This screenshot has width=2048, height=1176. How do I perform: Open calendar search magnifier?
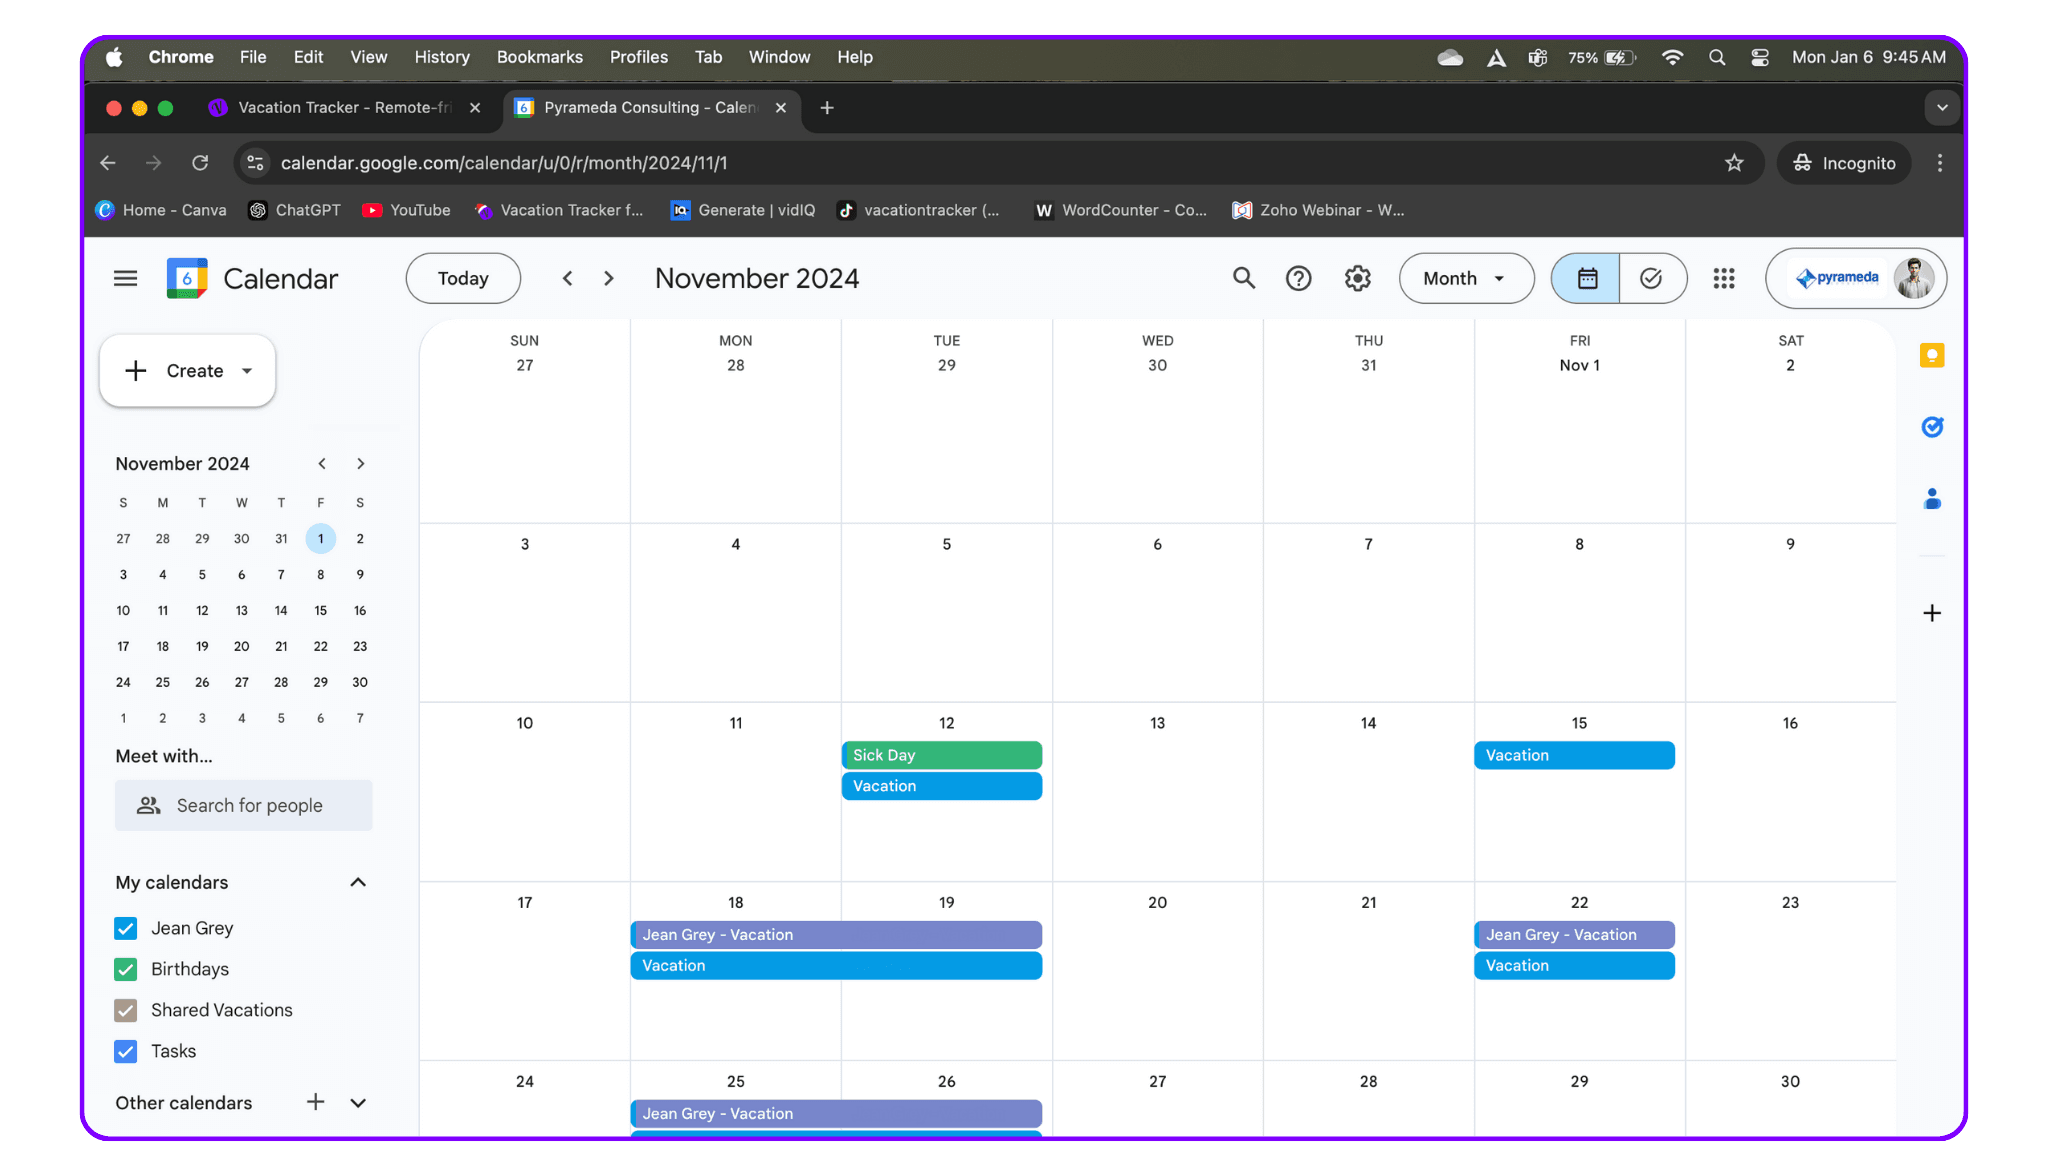pyautogui.click(x=1243, y=278)
